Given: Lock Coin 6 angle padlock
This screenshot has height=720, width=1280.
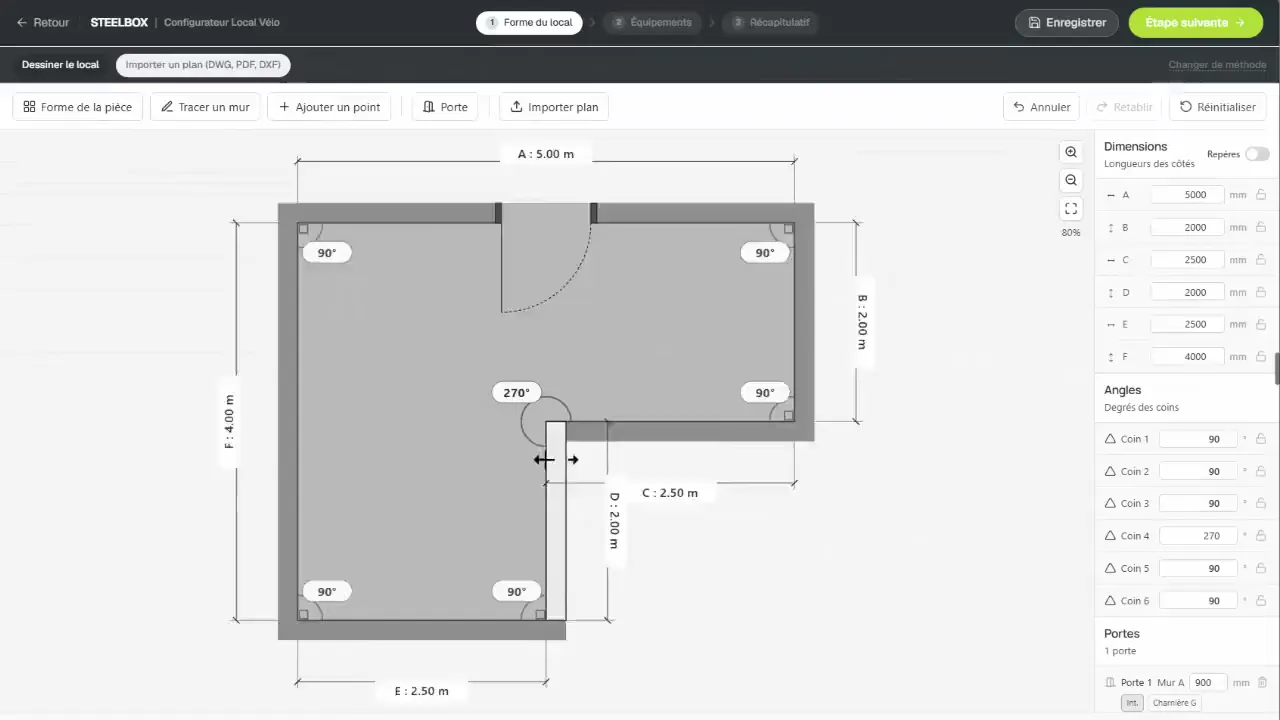Looking at the screenshot, I should [1261, 601].
